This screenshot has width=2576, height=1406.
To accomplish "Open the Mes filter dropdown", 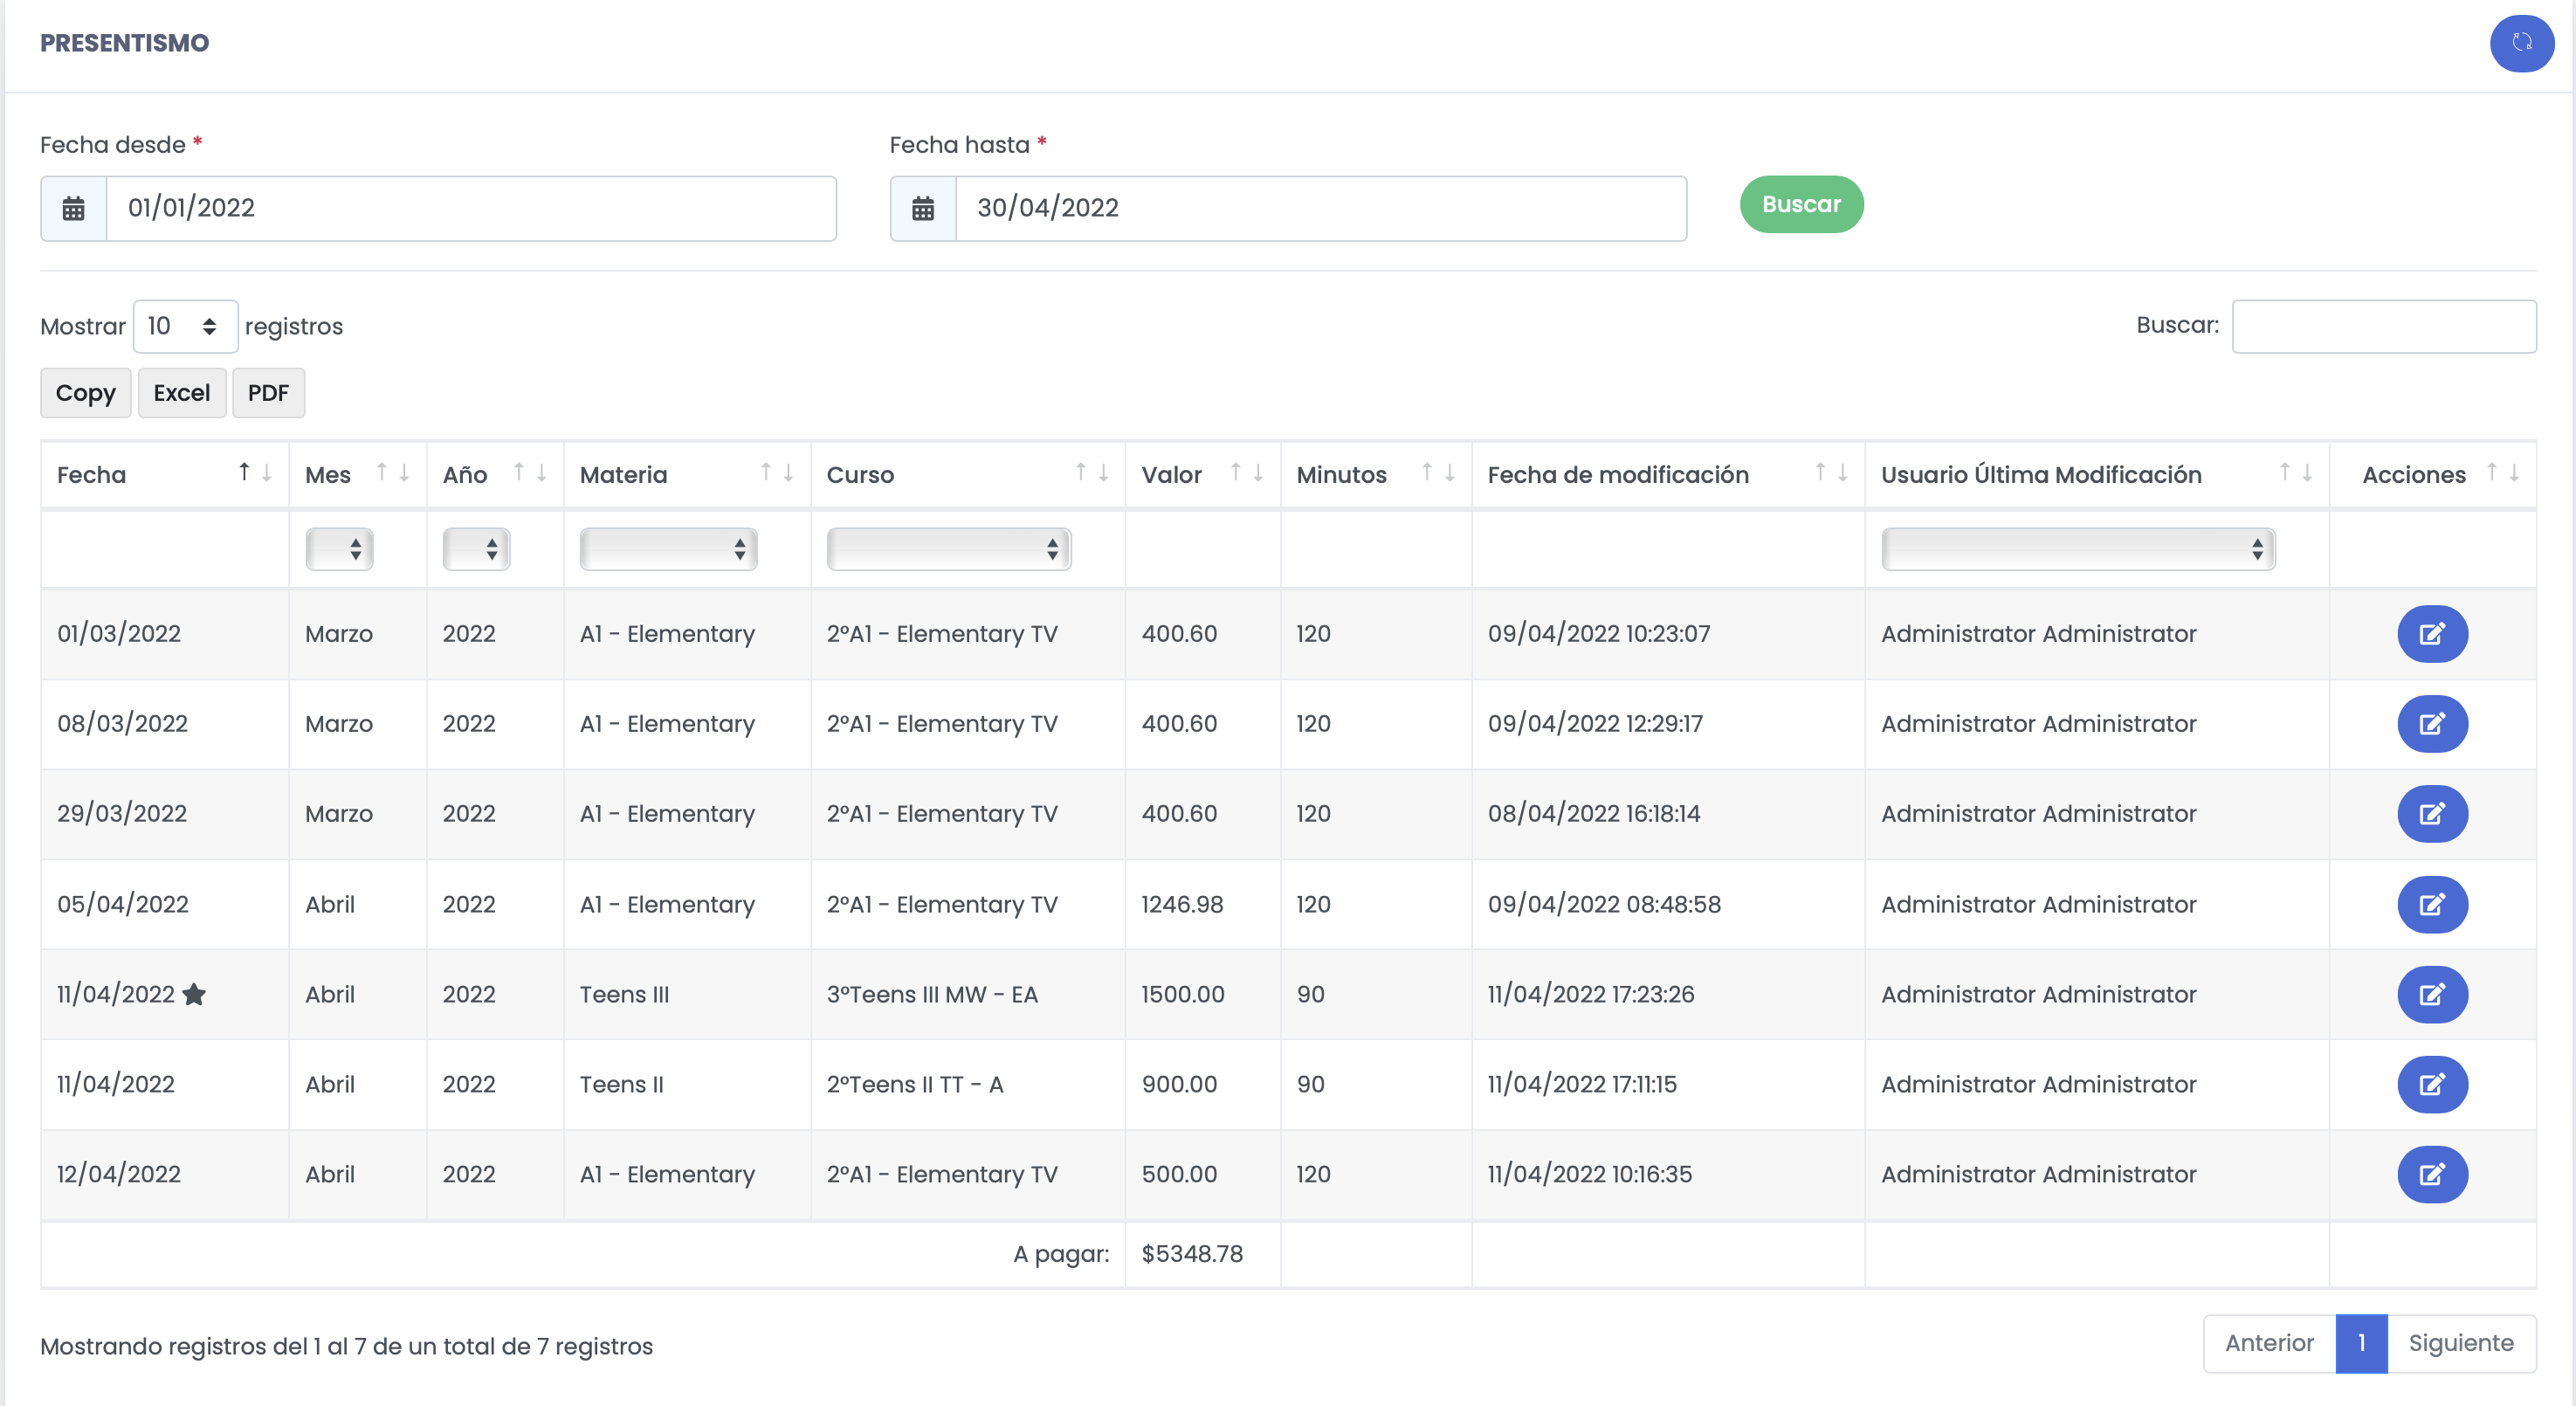I will coord(339,549).
